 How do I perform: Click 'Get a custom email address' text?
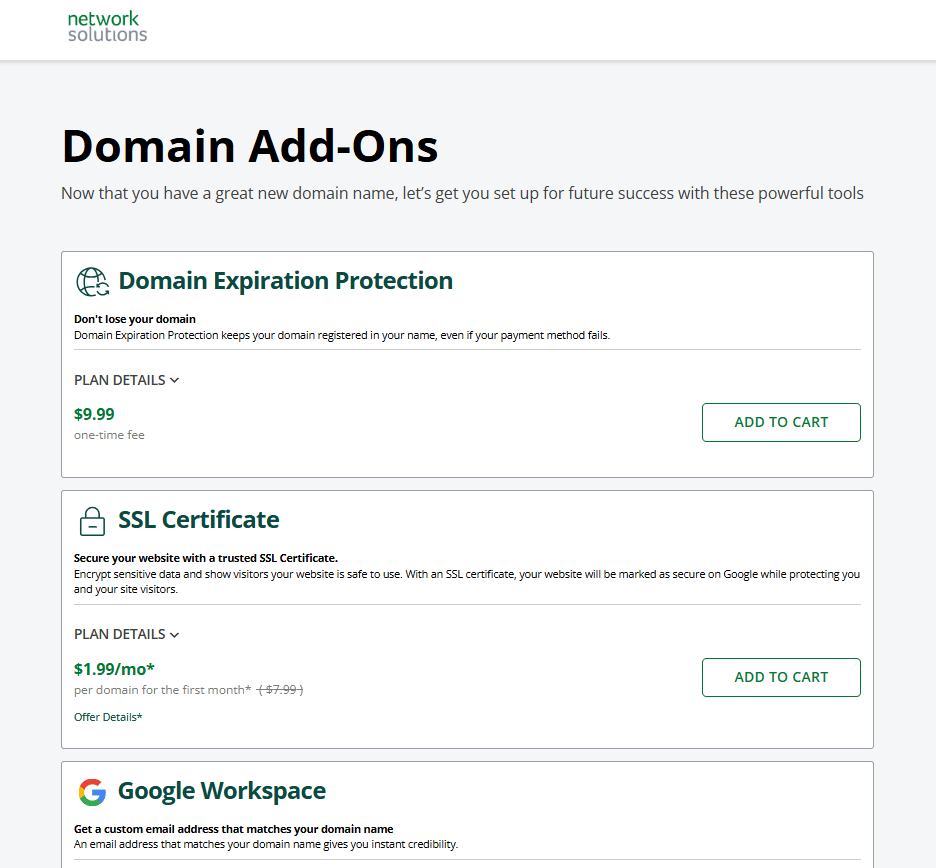[233, 829]
